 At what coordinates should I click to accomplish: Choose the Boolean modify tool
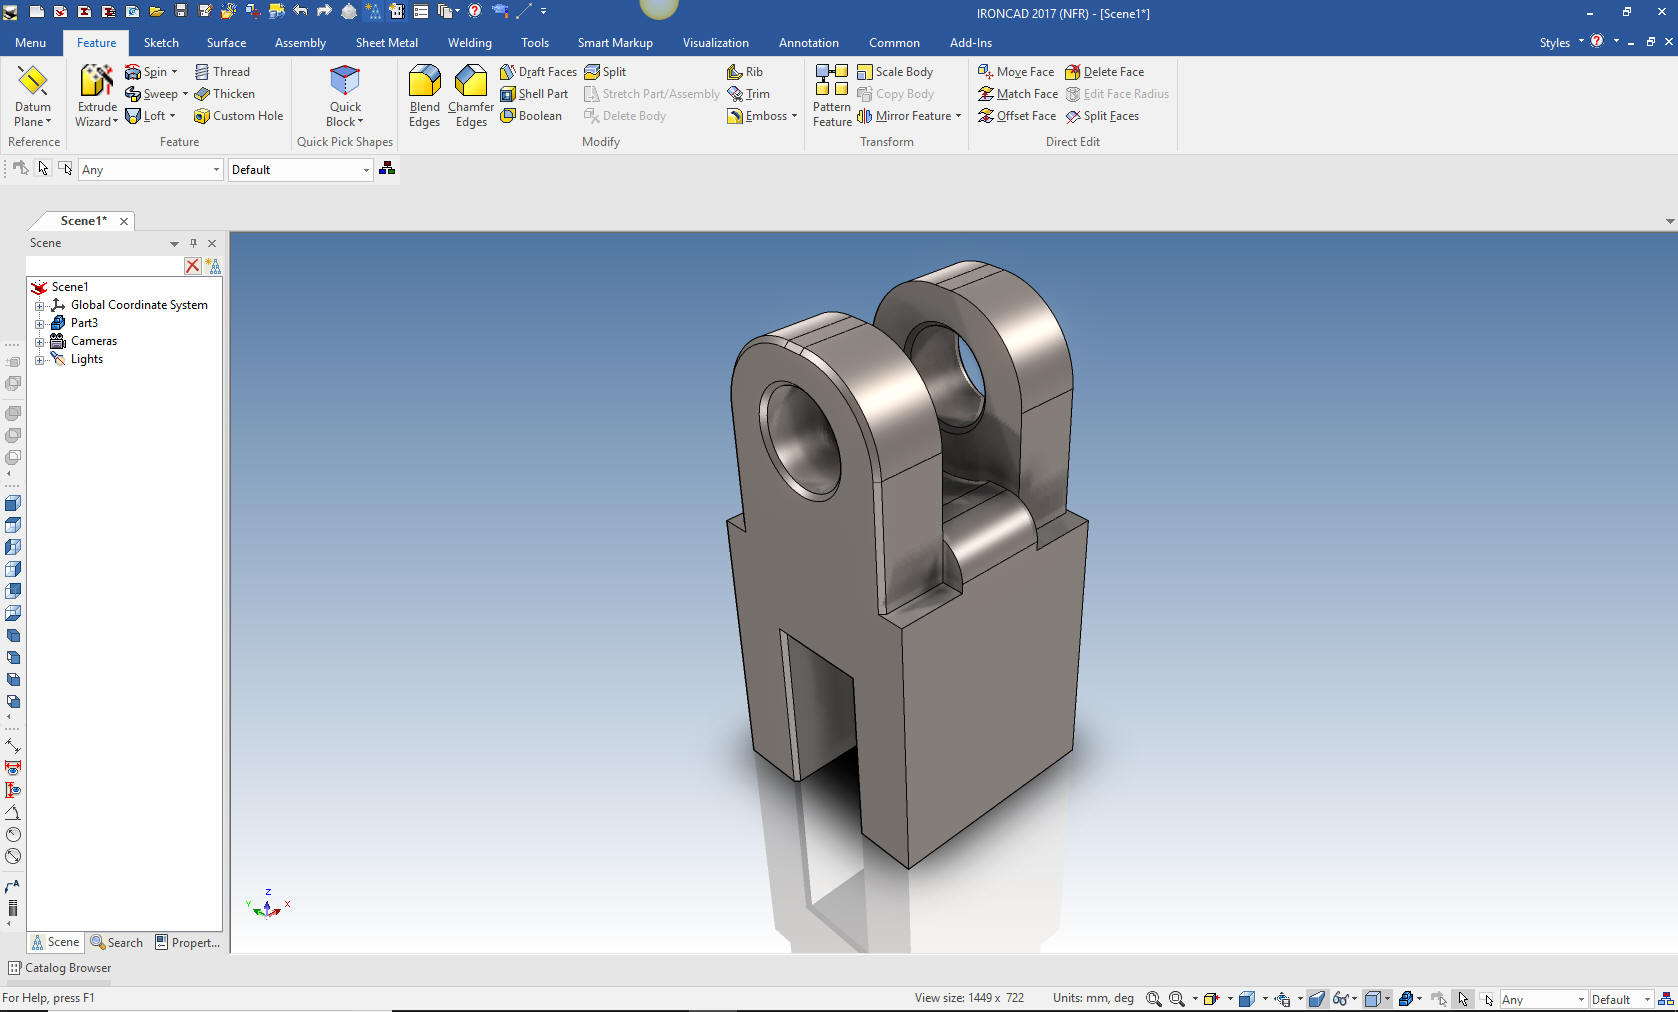531,116
